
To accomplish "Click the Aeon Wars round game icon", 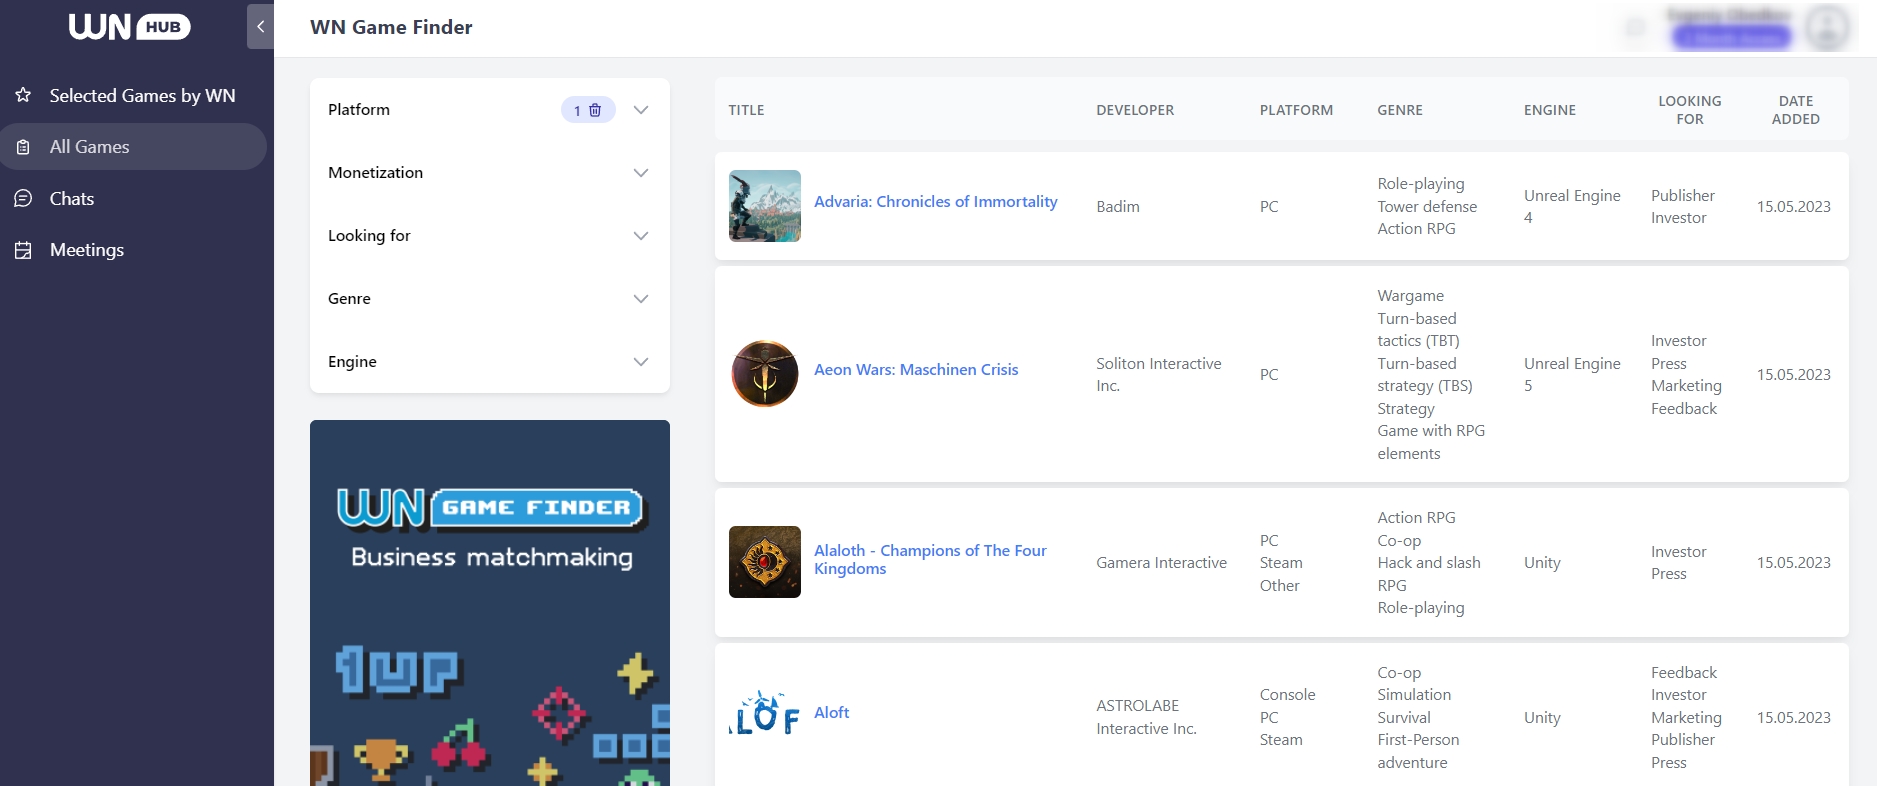I will pos(765,374).
